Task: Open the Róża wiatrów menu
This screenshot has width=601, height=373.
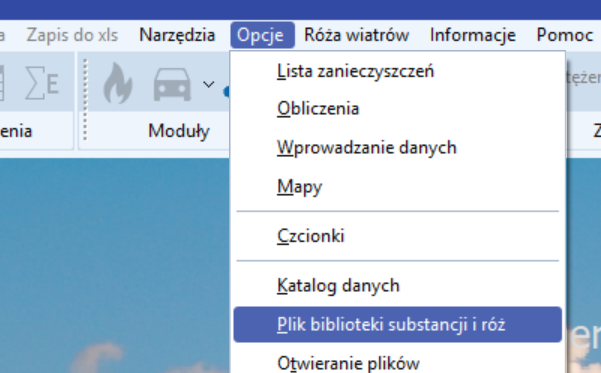Action: [356, 35]
